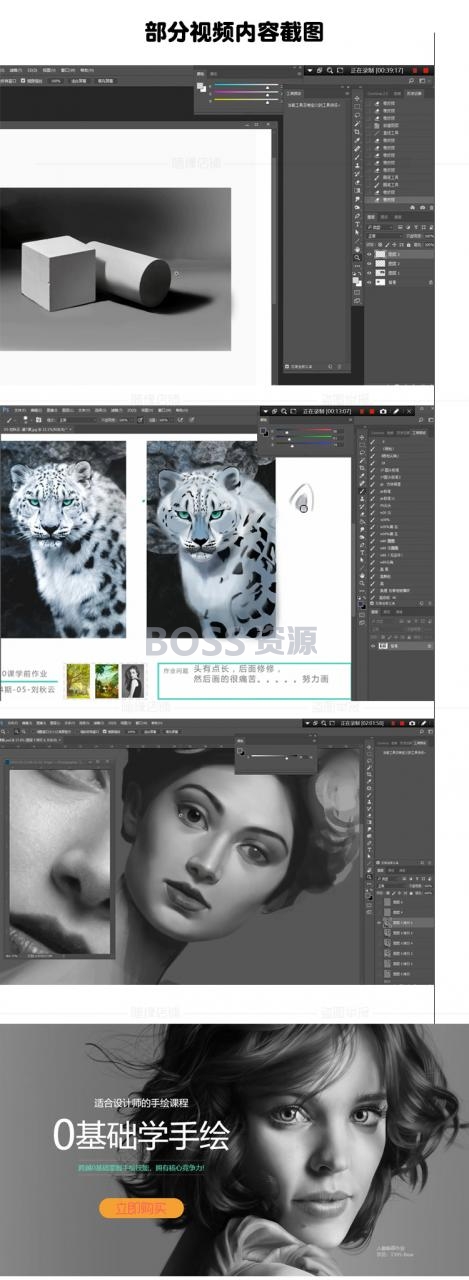Image resolution: width=469 pixels, height=1280 pixels.
Task: Toggle the 仅限当前工具 checkbox in the tool preset panel
Action: [x=286, y=367]
